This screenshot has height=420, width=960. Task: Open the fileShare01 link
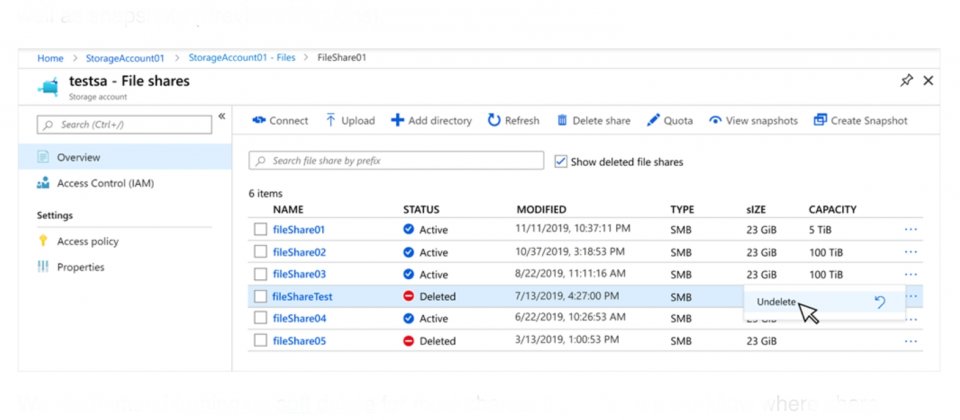click(299, 230)
